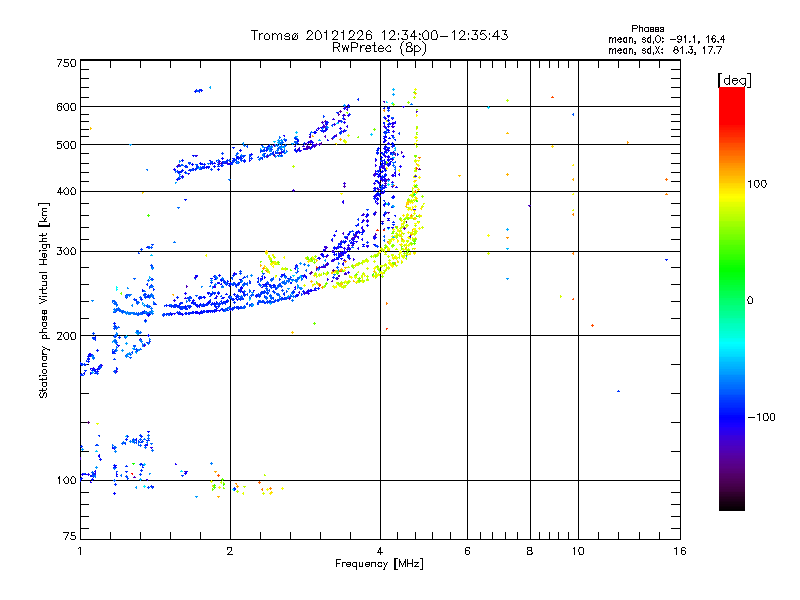Click the colorbar tick label "100"

click(757, 184)
